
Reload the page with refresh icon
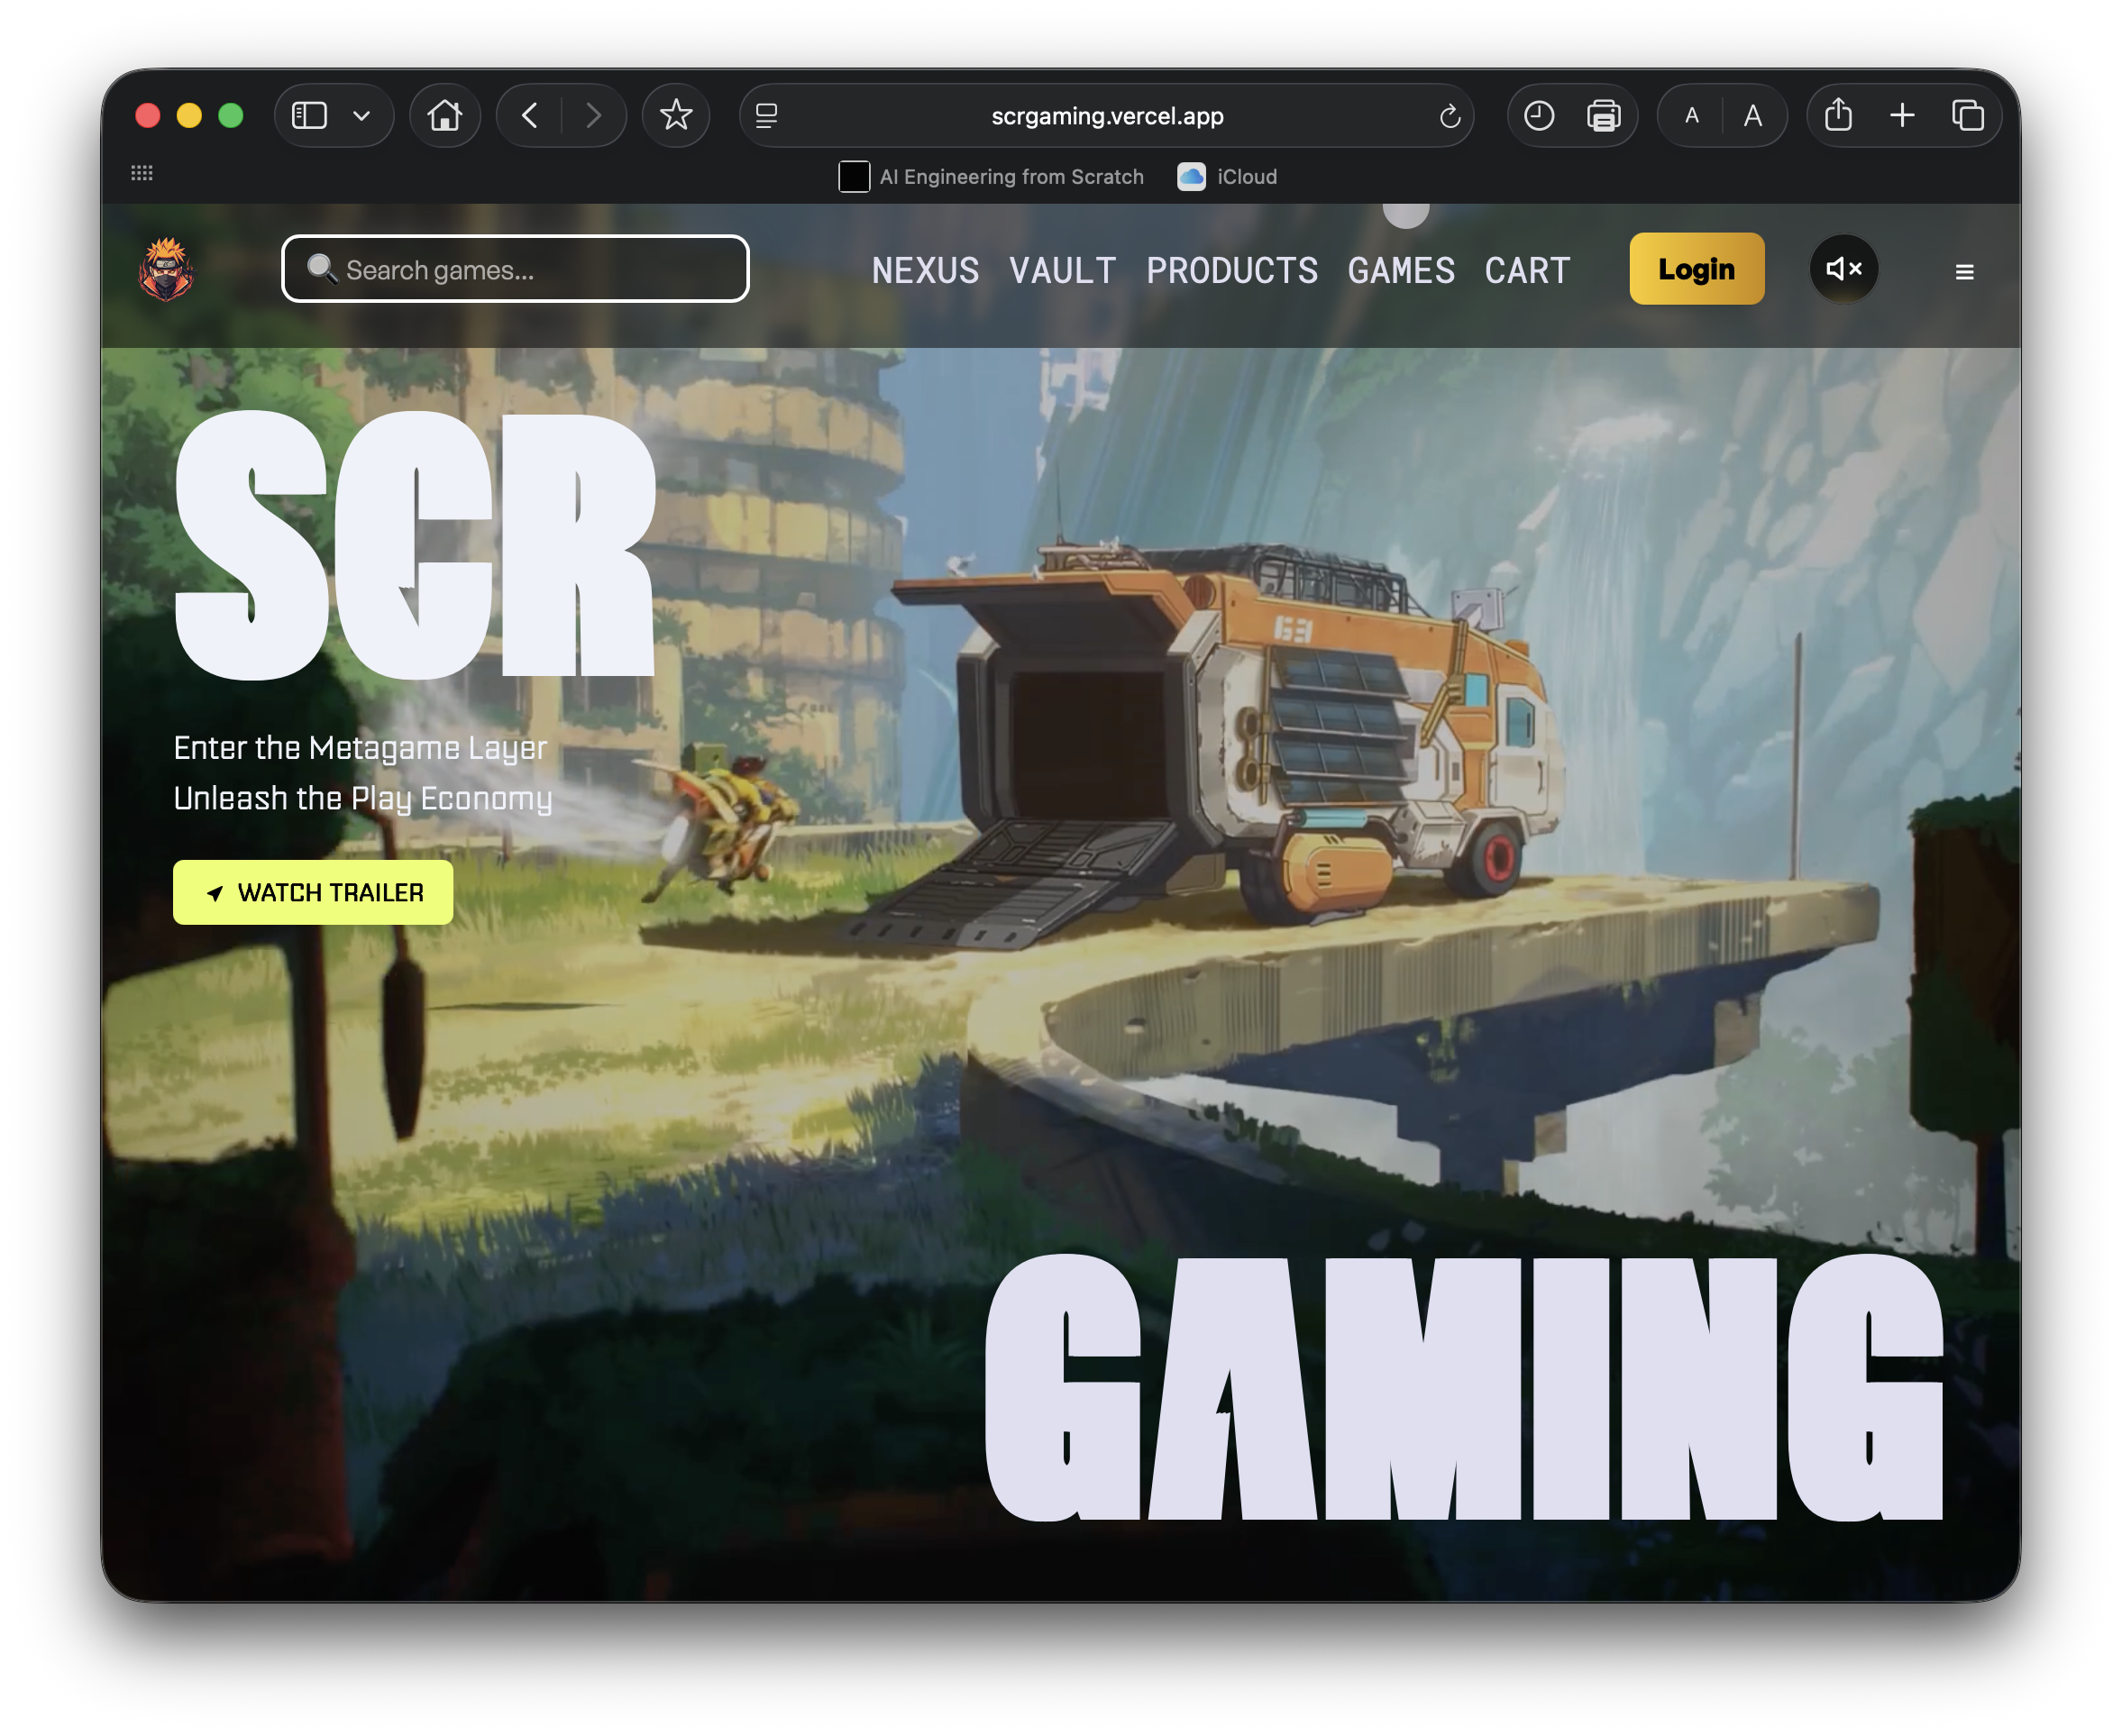(x=1450, y=116)
